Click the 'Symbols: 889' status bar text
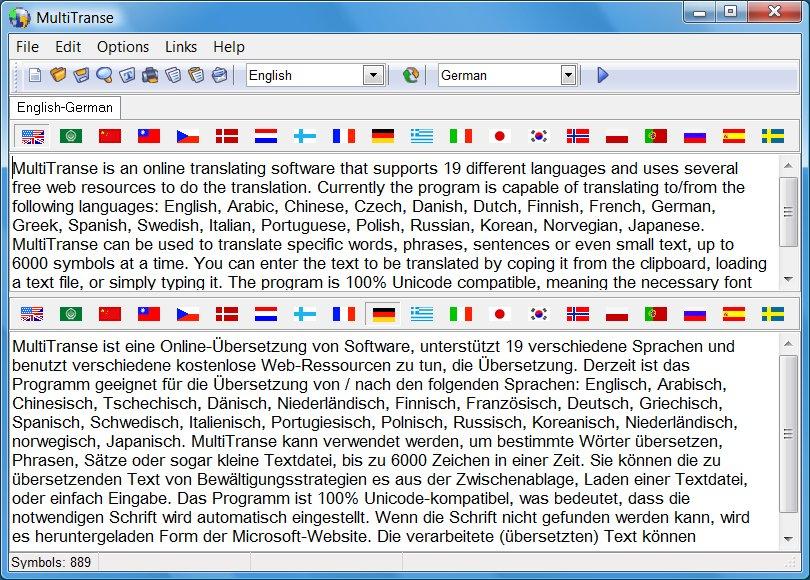This screenshot has height=580, width=810. pos(51,562)
